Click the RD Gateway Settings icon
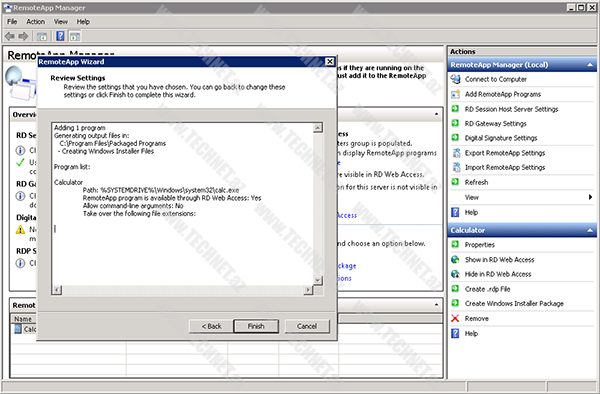 (x=455, y=123)
